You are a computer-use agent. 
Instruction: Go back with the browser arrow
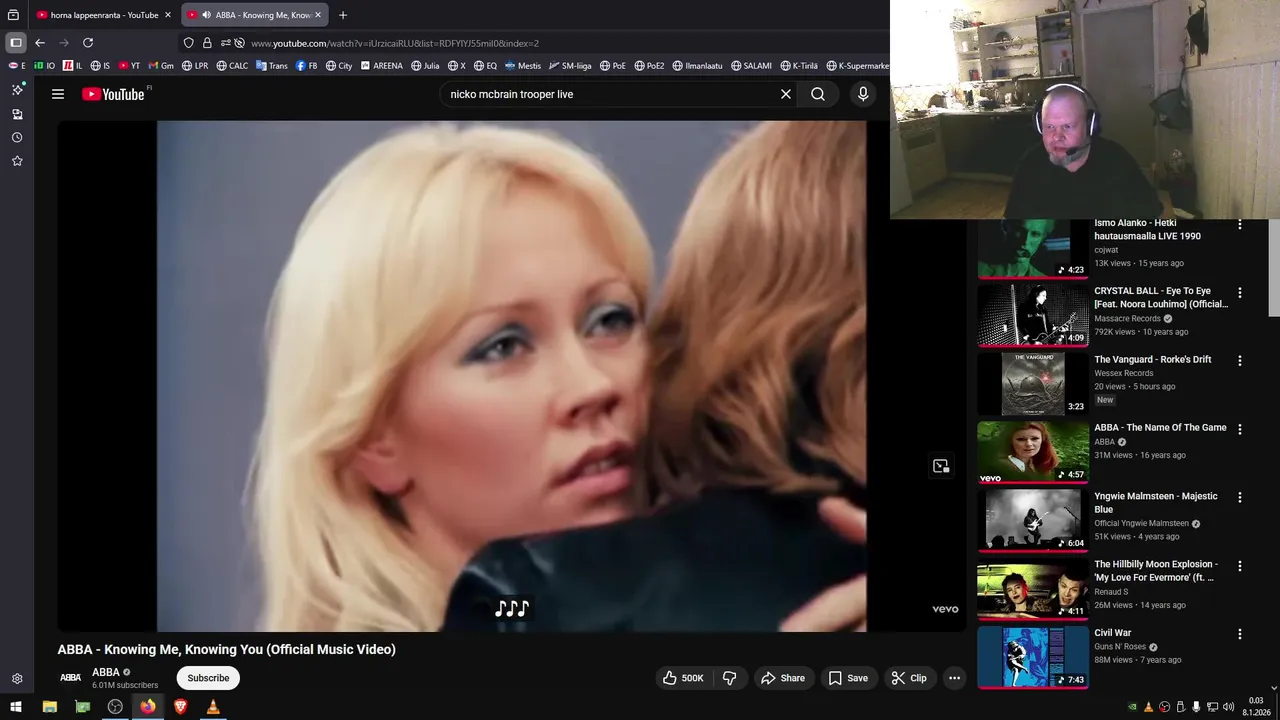click(x=40, y=43)
